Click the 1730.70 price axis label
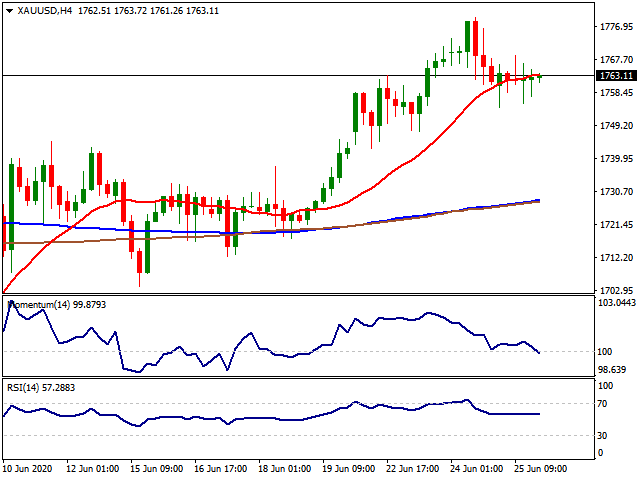This screenshot has width=640, height=480. coord(616,192)
